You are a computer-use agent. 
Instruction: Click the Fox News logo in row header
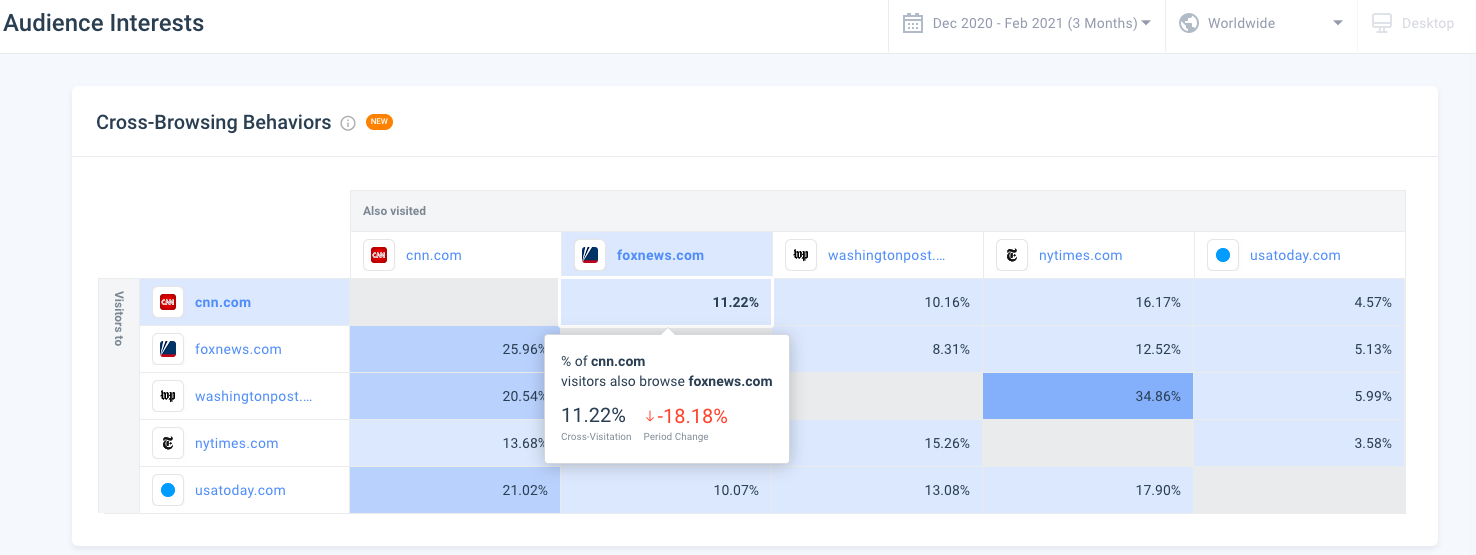tap(168, 349)
